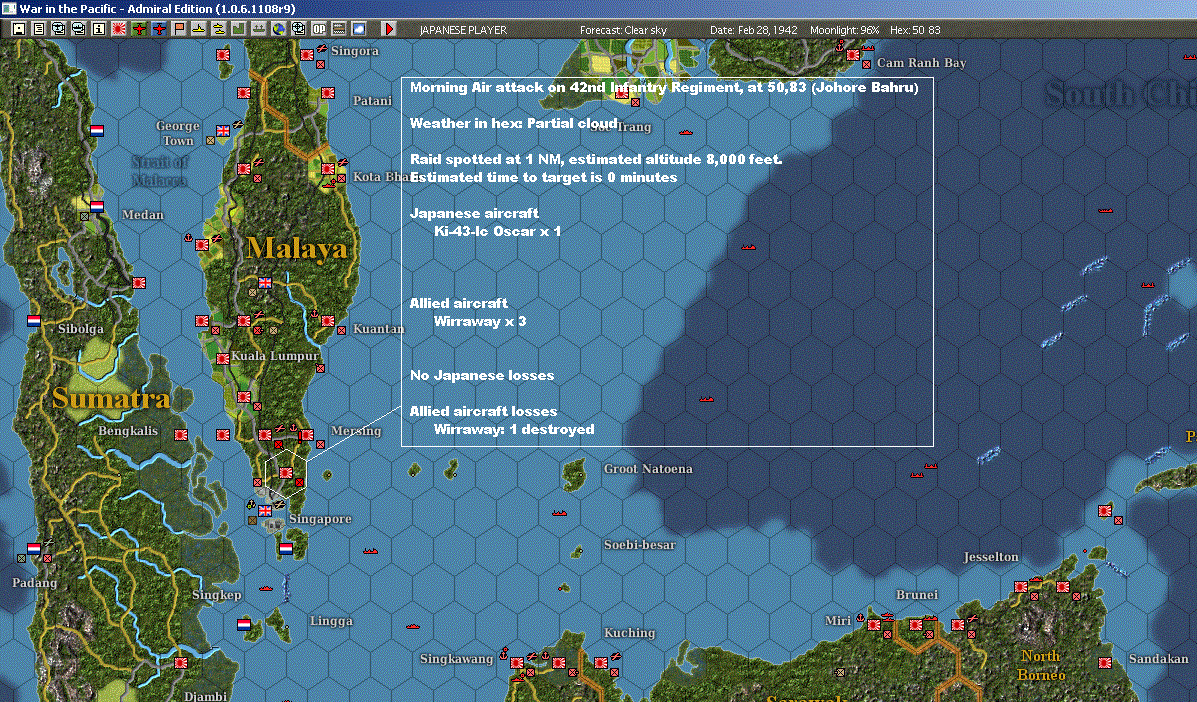1197x702 pixels.
Task: Select the Dutch flag at Sibolga
Action: [x=34, y=320]
